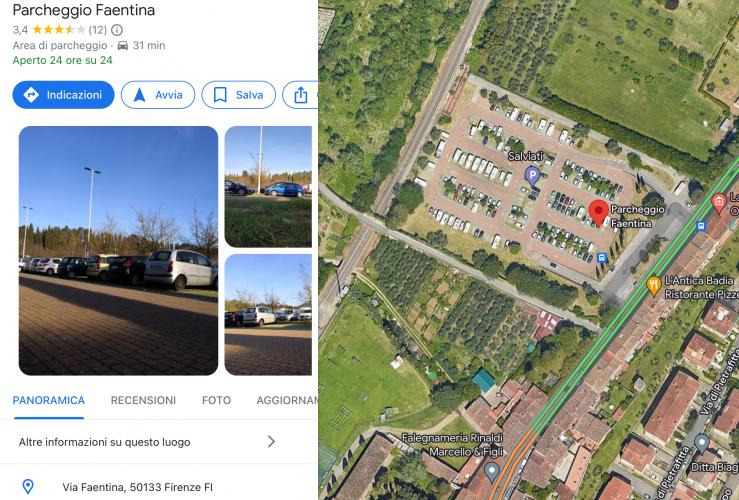Start navigation with the Avvia button
This screenshot has width=739, height=500.
pos(158,95)
